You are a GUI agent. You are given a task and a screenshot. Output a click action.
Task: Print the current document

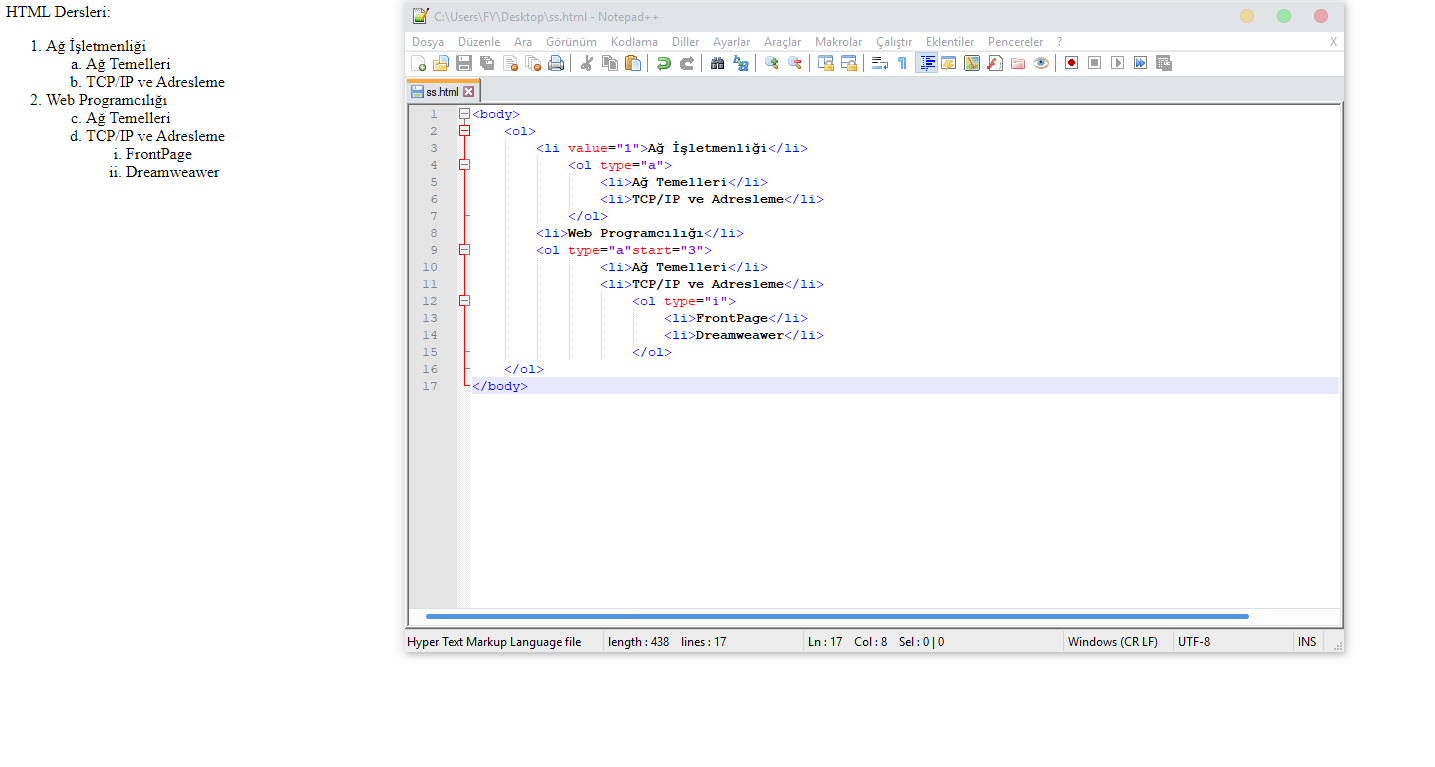pyautogui.click(x=556, y=63)
